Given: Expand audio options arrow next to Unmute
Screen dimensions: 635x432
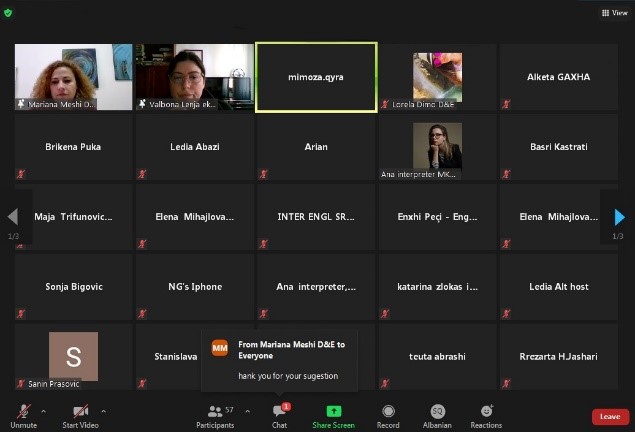Looking at the screenshot, I should point(43,410).
